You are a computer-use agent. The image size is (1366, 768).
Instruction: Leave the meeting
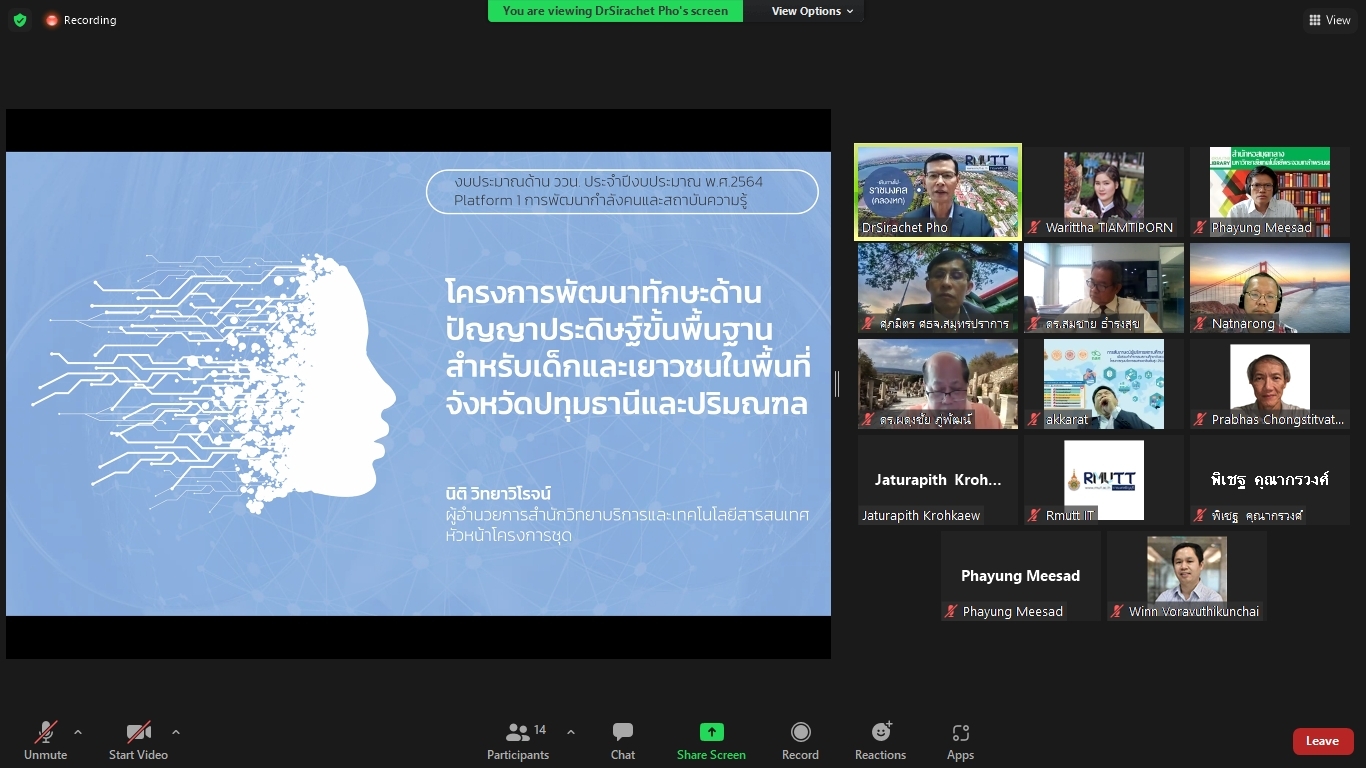tap(1322, 741)
